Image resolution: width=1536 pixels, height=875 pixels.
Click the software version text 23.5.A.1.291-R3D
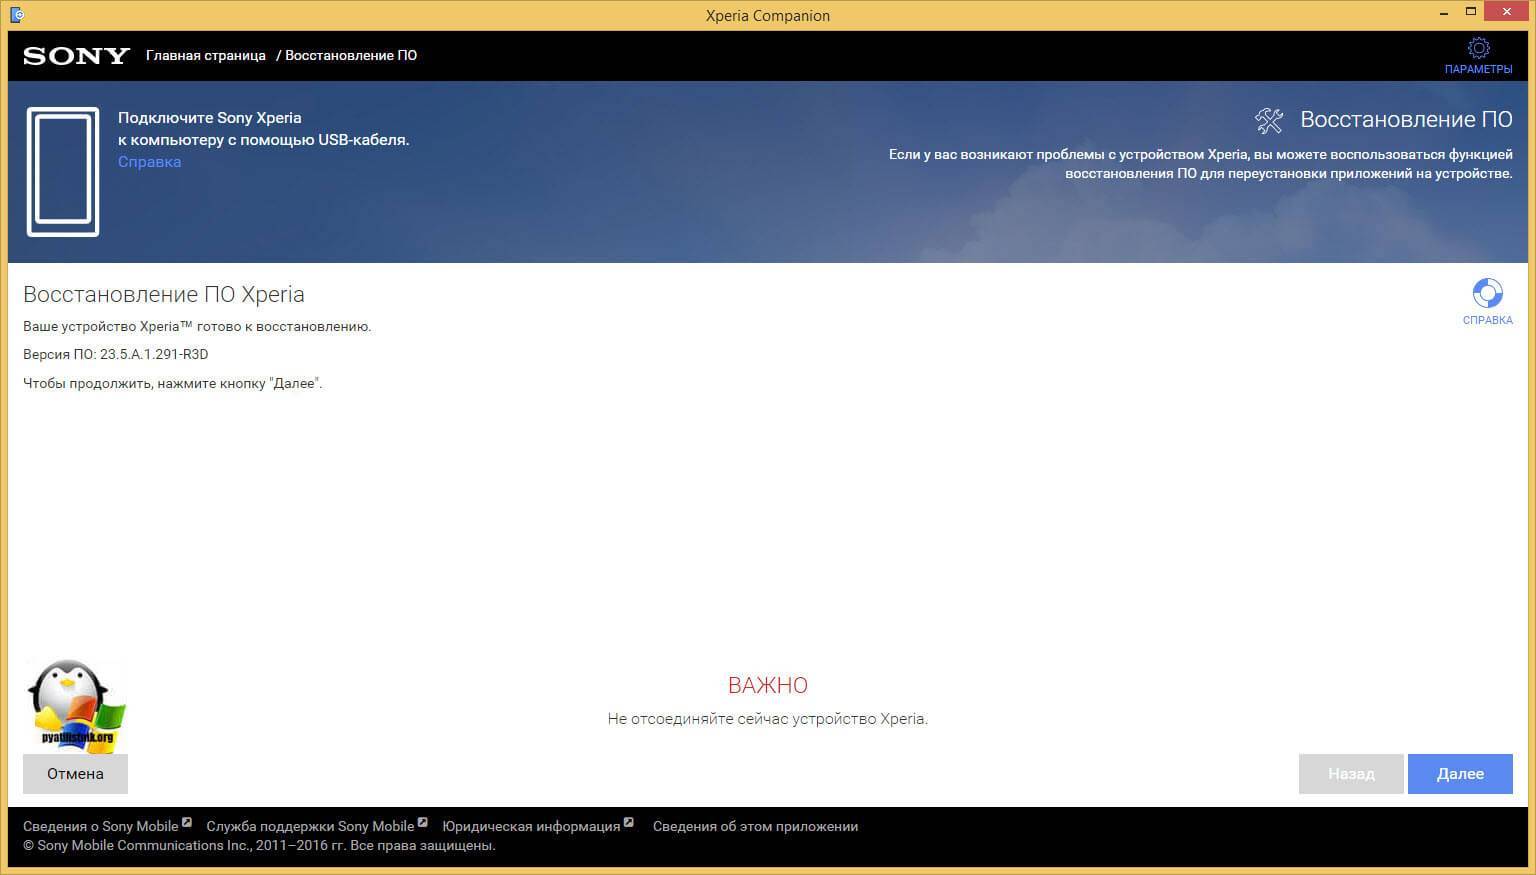pos(154,354)
